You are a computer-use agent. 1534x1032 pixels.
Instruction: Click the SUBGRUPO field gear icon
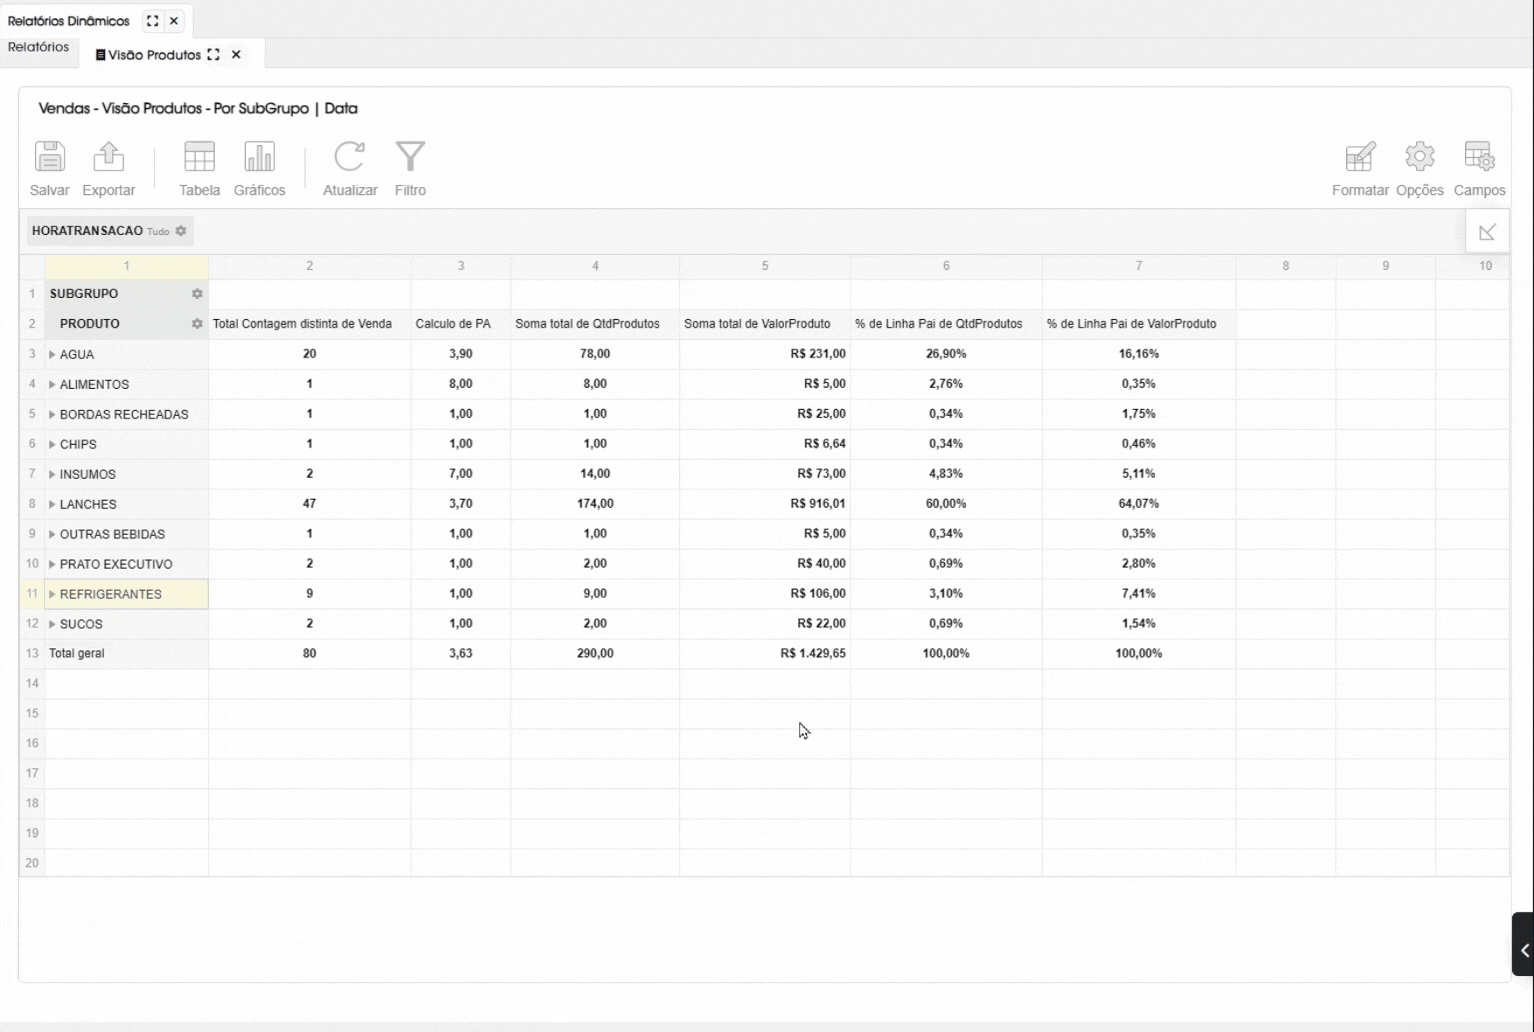click(x=197, y=294)
